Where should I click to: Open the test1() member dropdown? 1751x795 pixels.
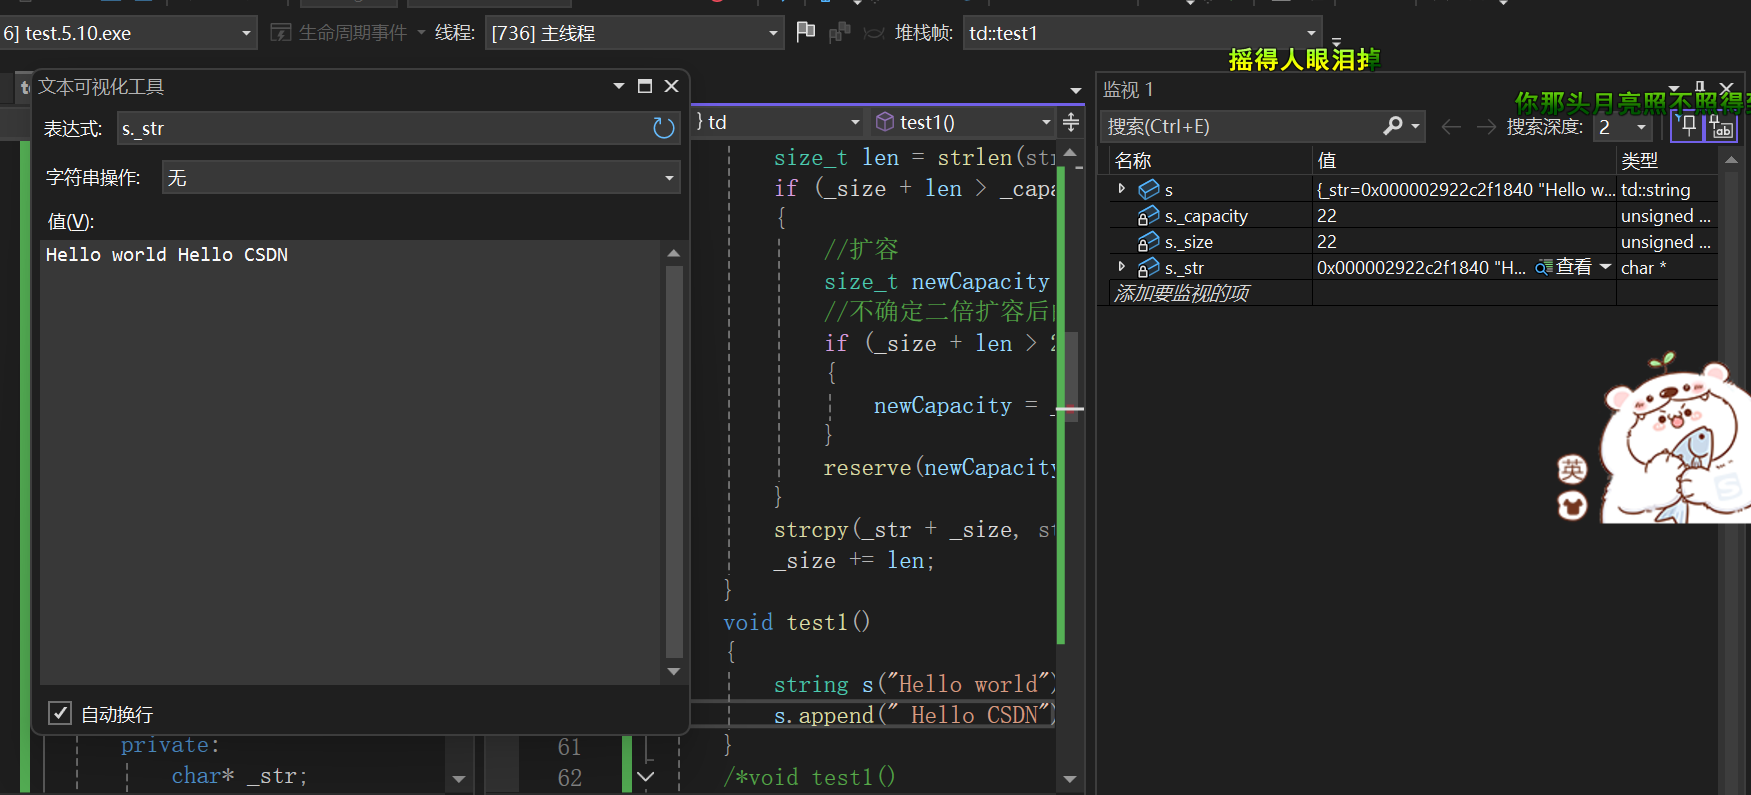962,122
